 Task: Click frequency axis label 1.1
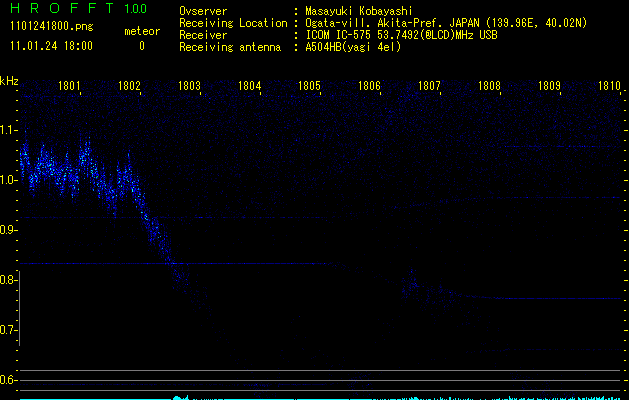click(8, 130)
